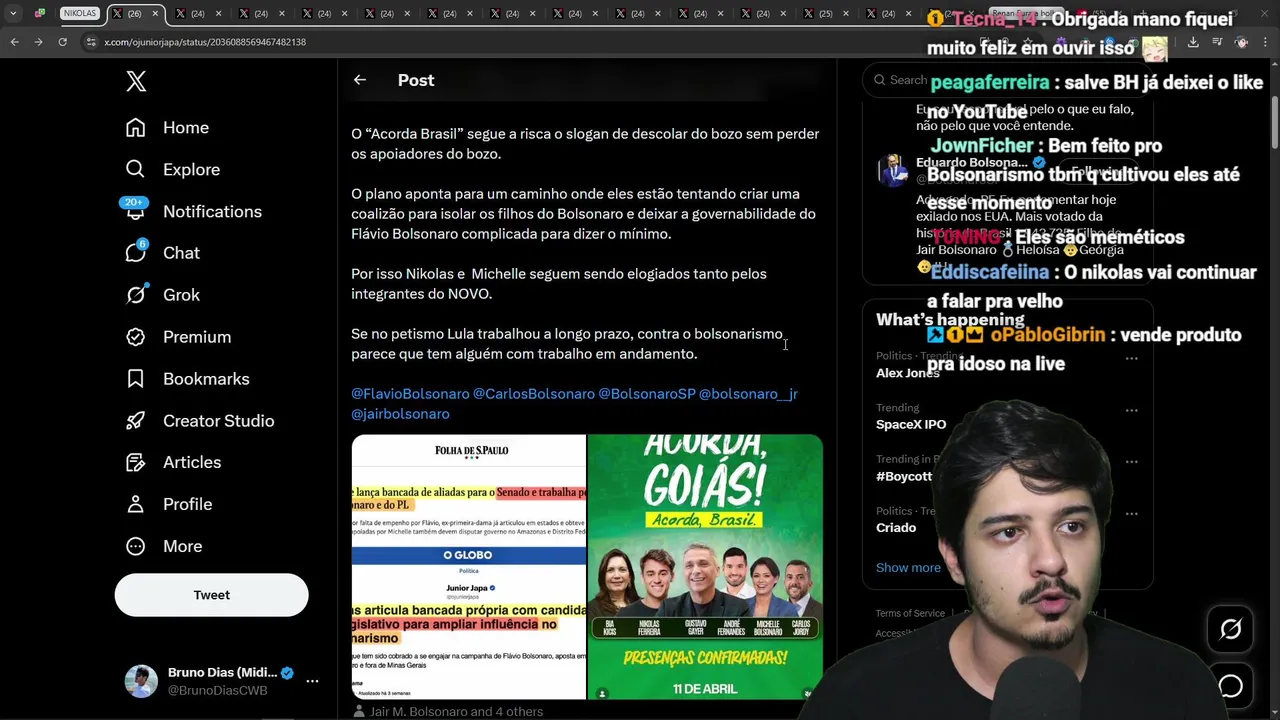The image size is (1280, 720).
Task: Reload the page with the refresh button
Action: (62, 42)
